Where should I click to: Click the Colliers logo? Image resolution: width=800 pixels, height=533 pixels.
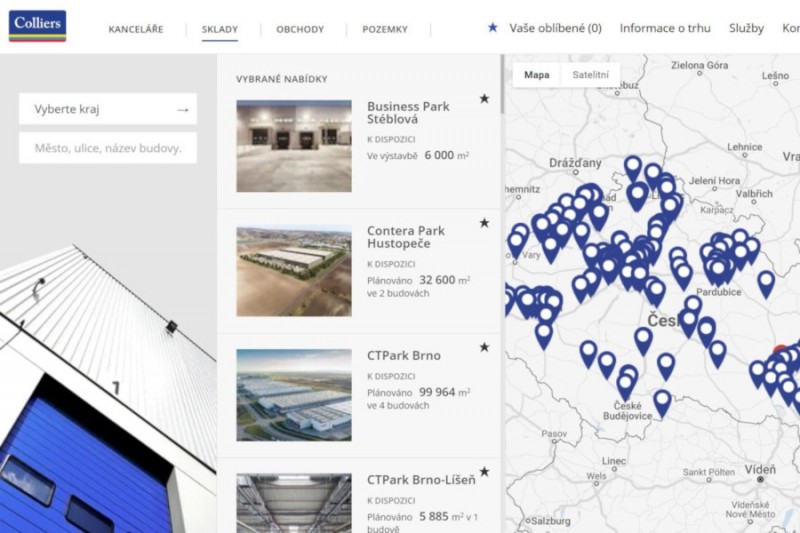[37, 26]
